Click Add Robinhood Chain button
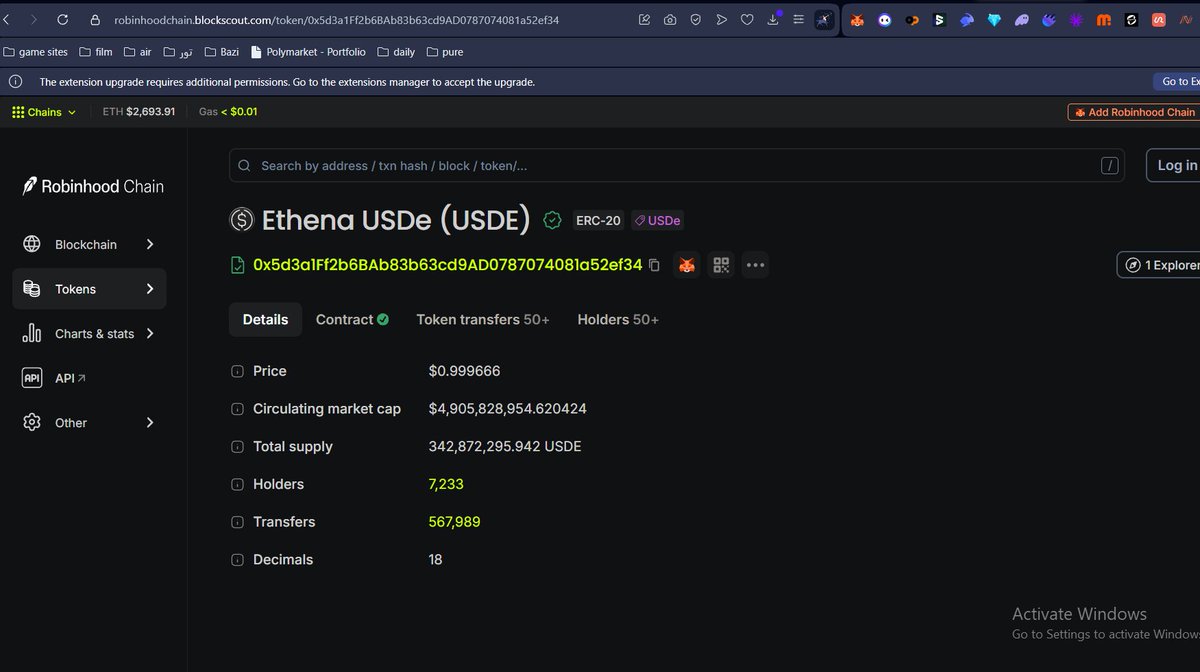 (x=1134, y=112)
